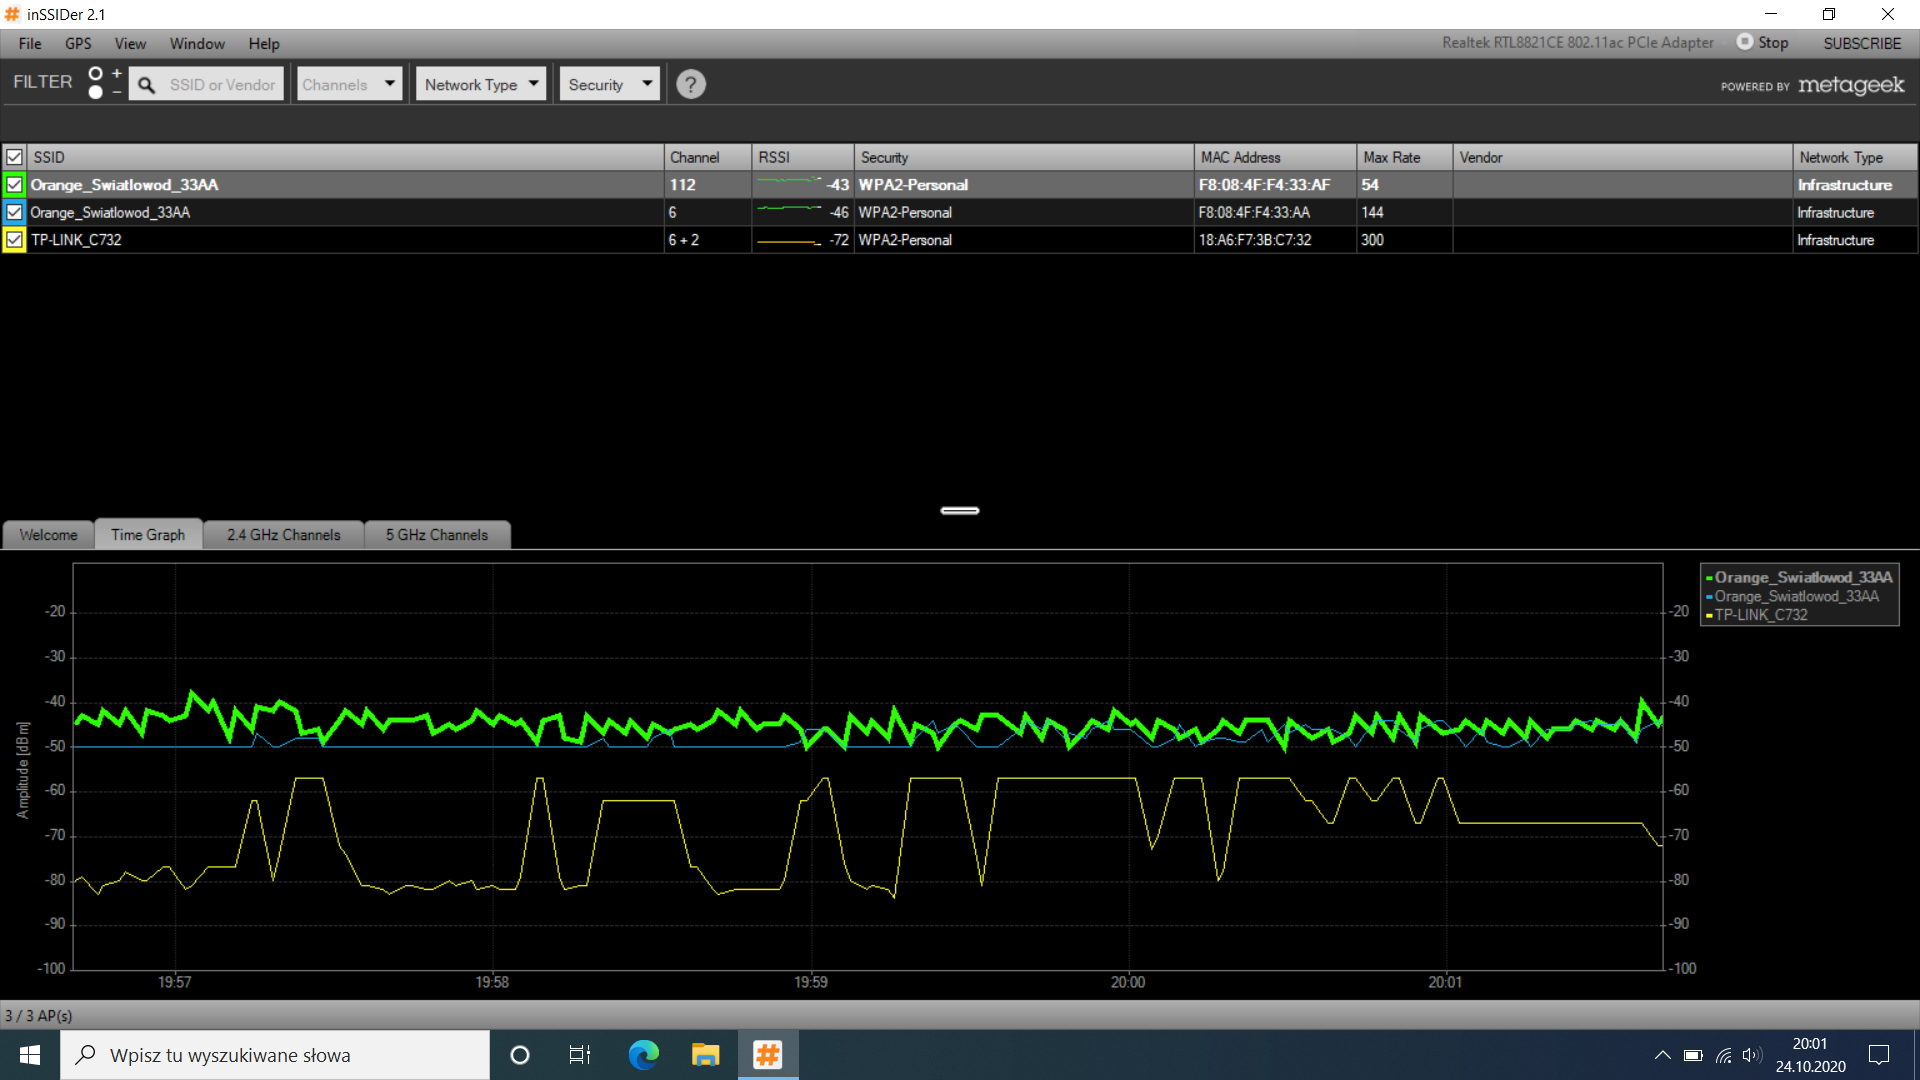The image size is (1920, 1080).
Task: Click MAC address F8:08:4F:F4:33:AF
Action: click(1264, 185)
